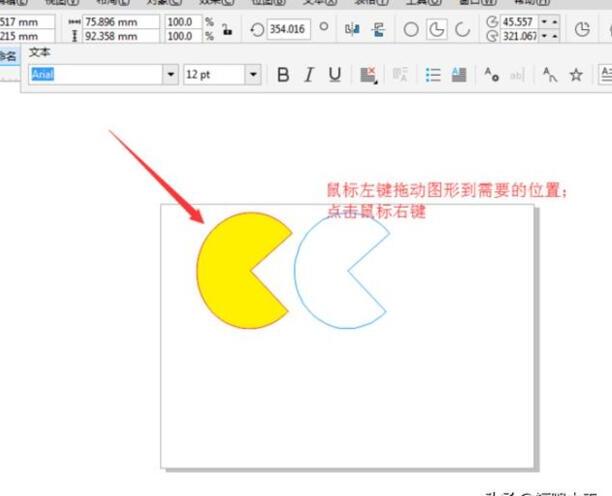Click the y position field ending 215 mm
This screenshot has width=612, height=496.
[27, 36]
